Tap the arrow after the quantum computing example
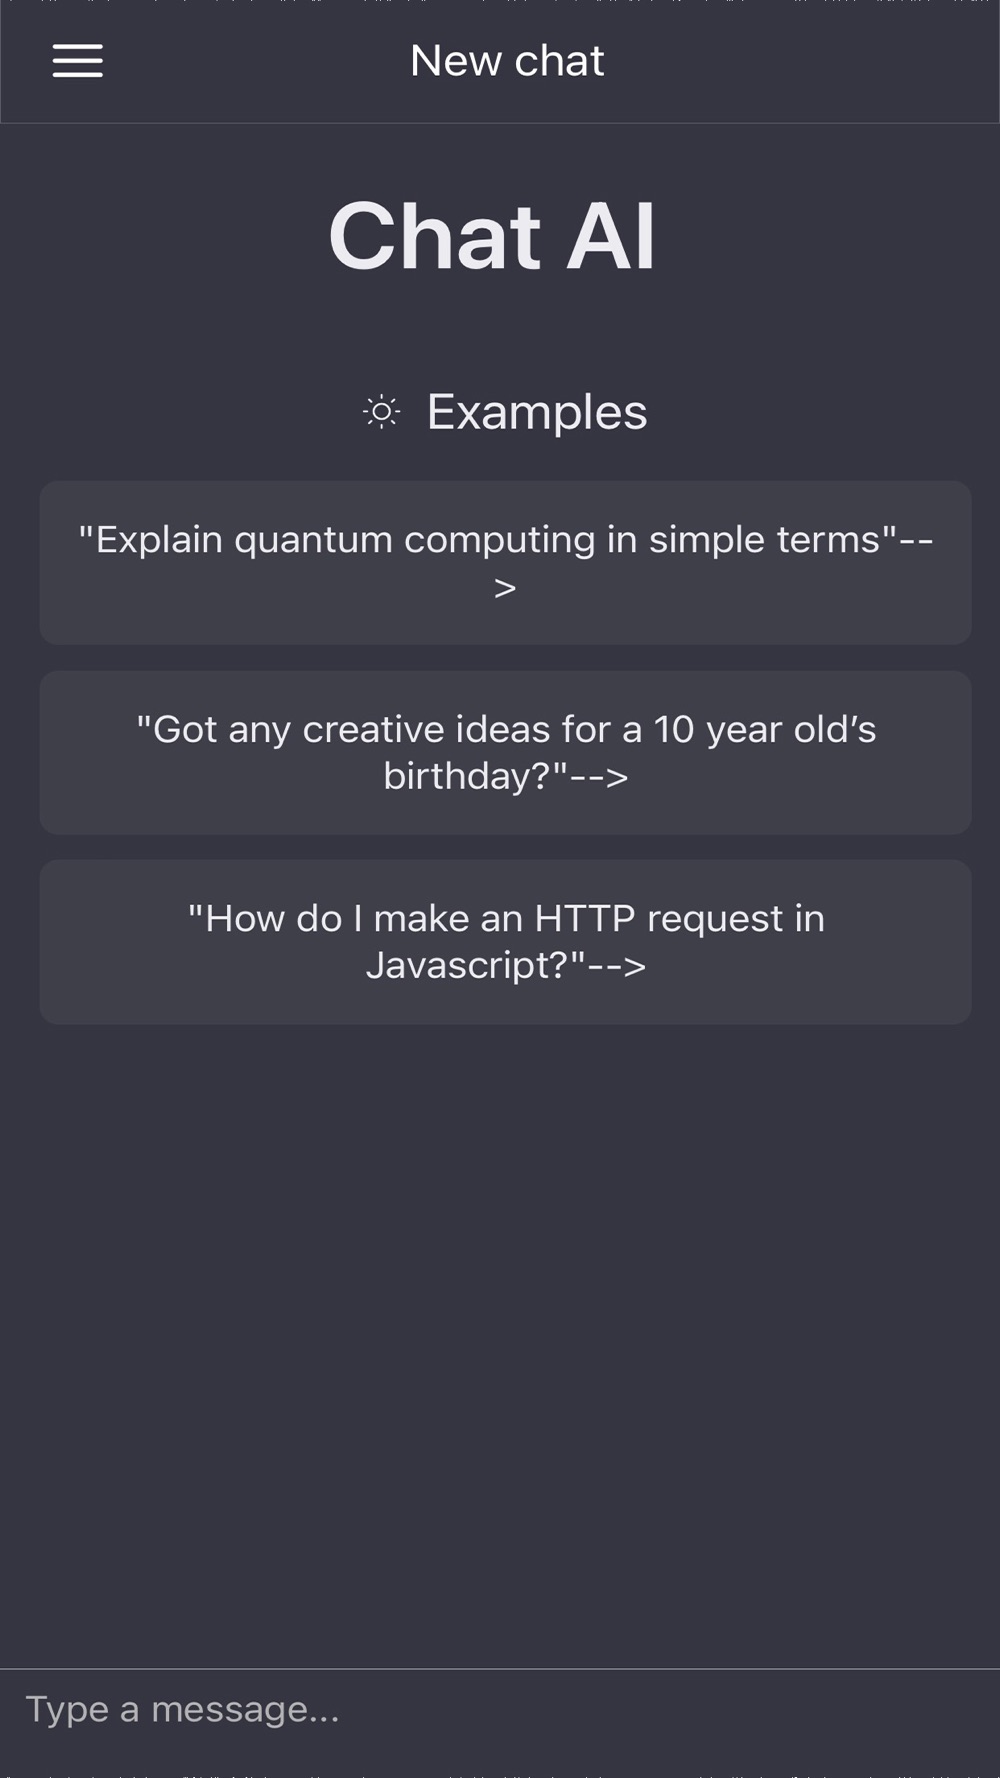 pos(505,588)
